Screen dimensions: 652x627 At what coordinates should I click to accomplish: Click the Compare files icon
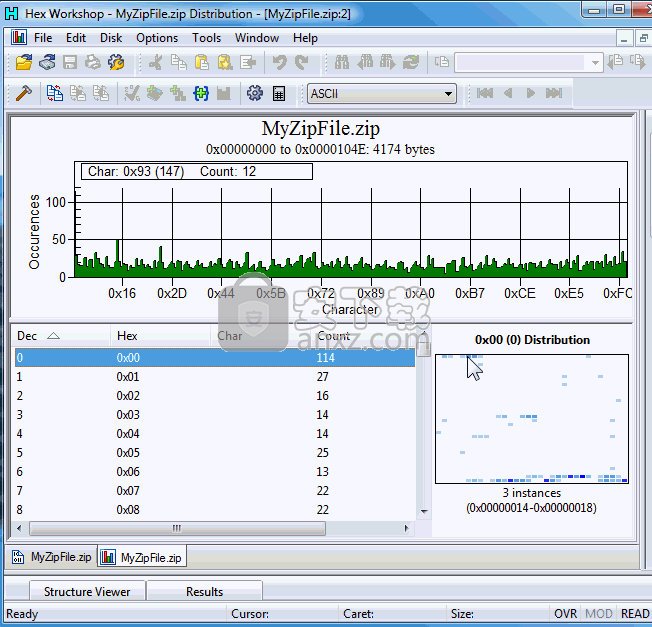(x=55, y=93)
